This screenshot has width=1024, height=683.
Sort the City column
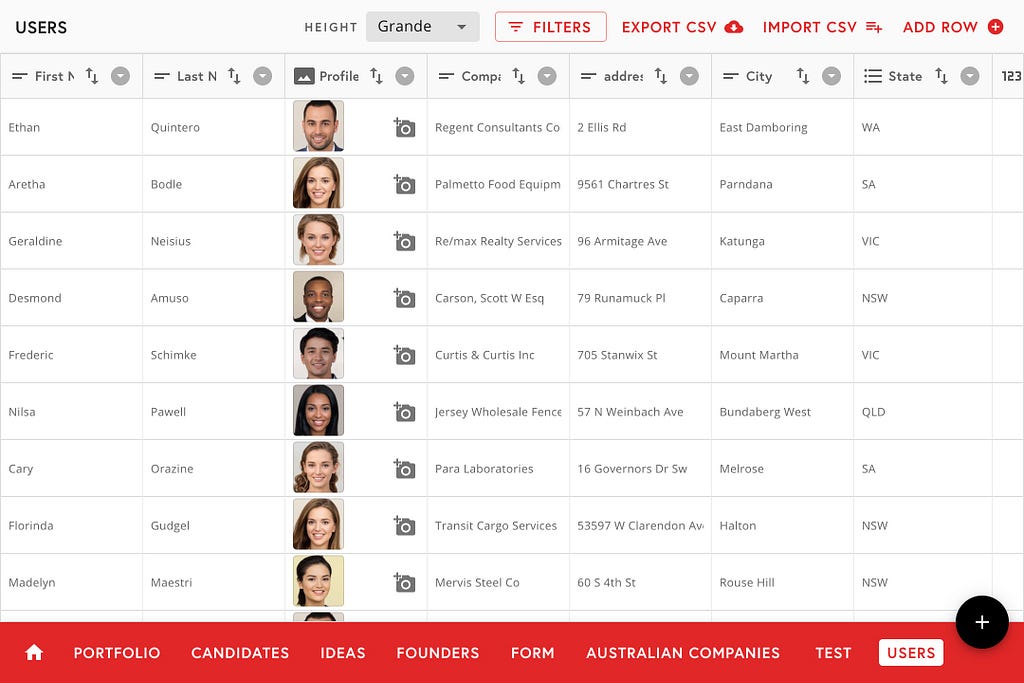[803, 76]
